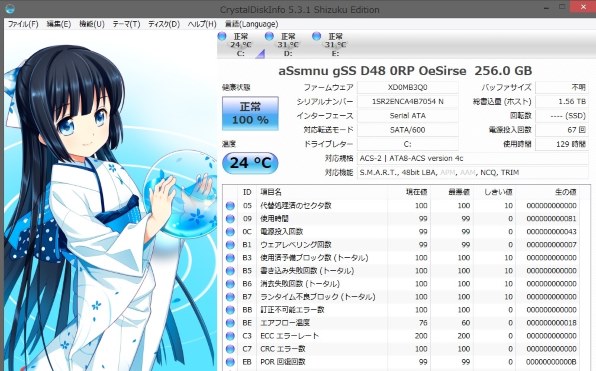
Task: Open the ディスク(D) menu
Action: point(164,24)
